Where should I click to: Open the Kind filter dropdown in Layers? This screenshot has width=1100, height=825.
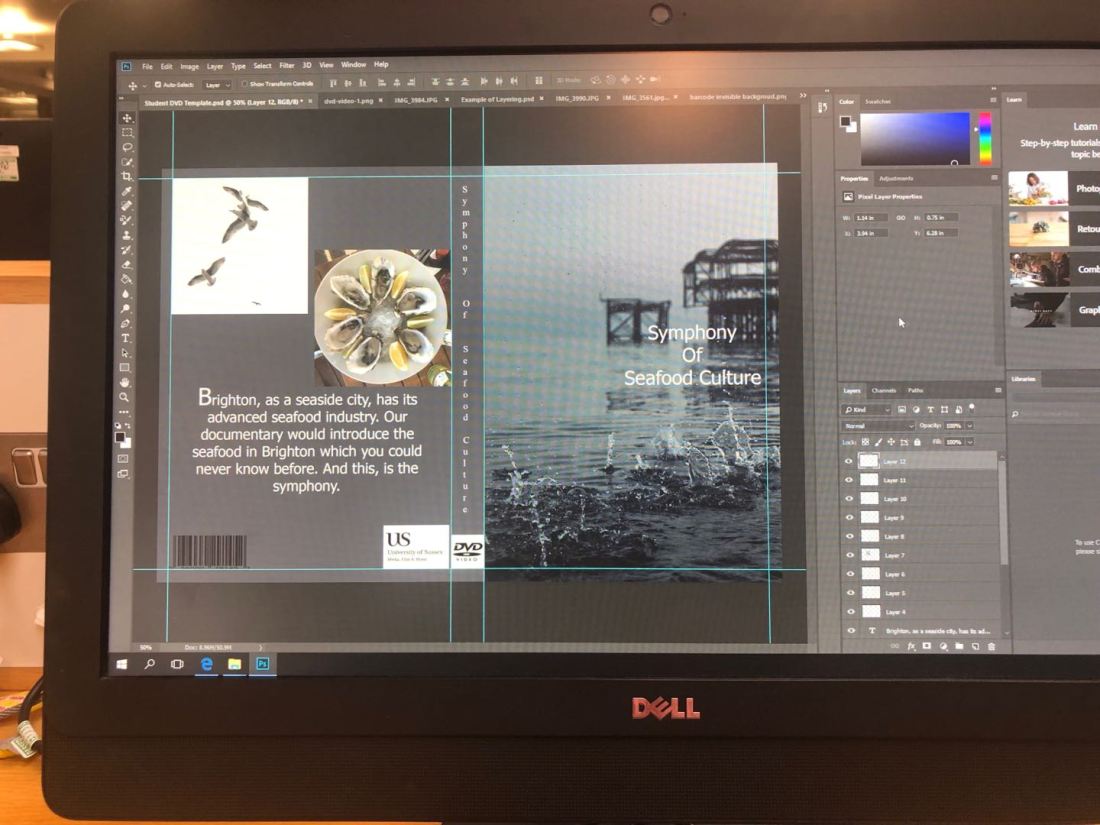point(866,410)
